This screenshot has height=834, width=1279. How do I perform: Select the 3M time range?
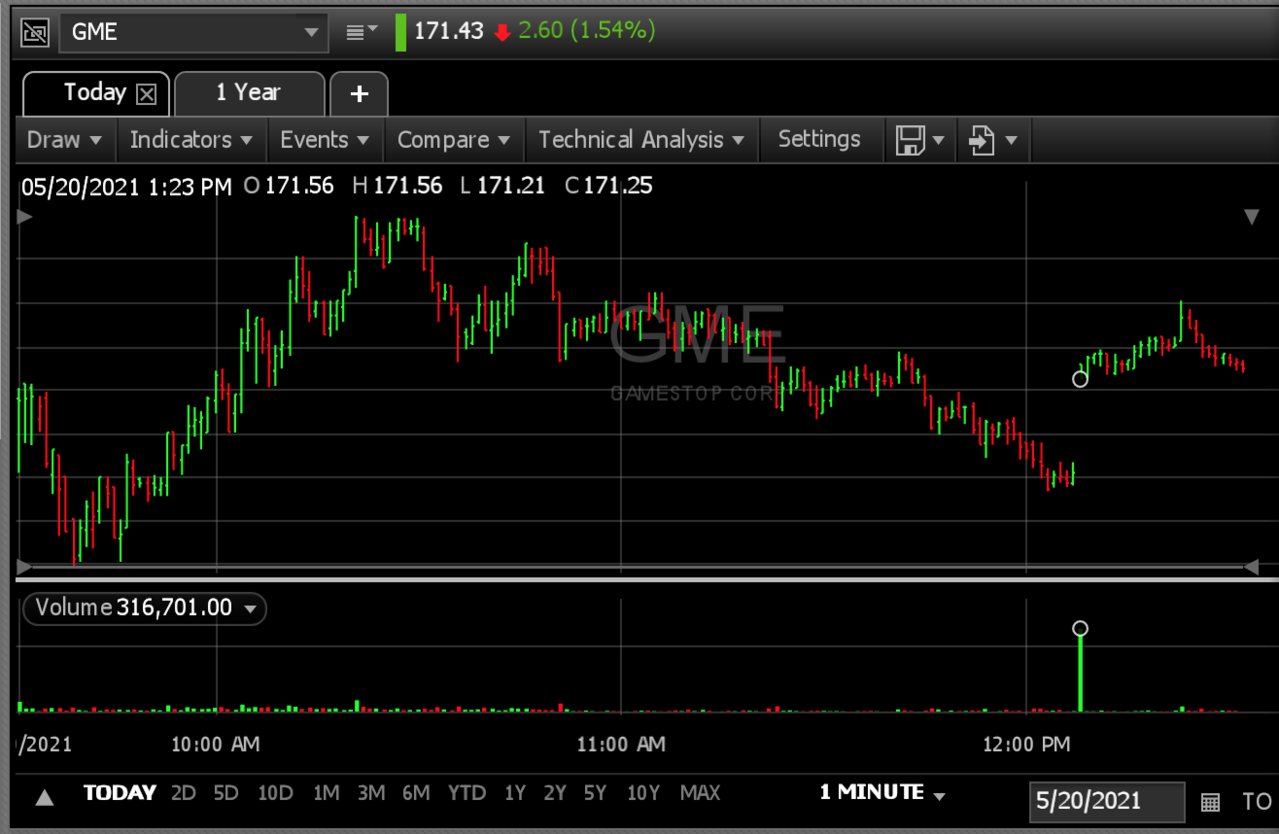[x=371, y=793]
